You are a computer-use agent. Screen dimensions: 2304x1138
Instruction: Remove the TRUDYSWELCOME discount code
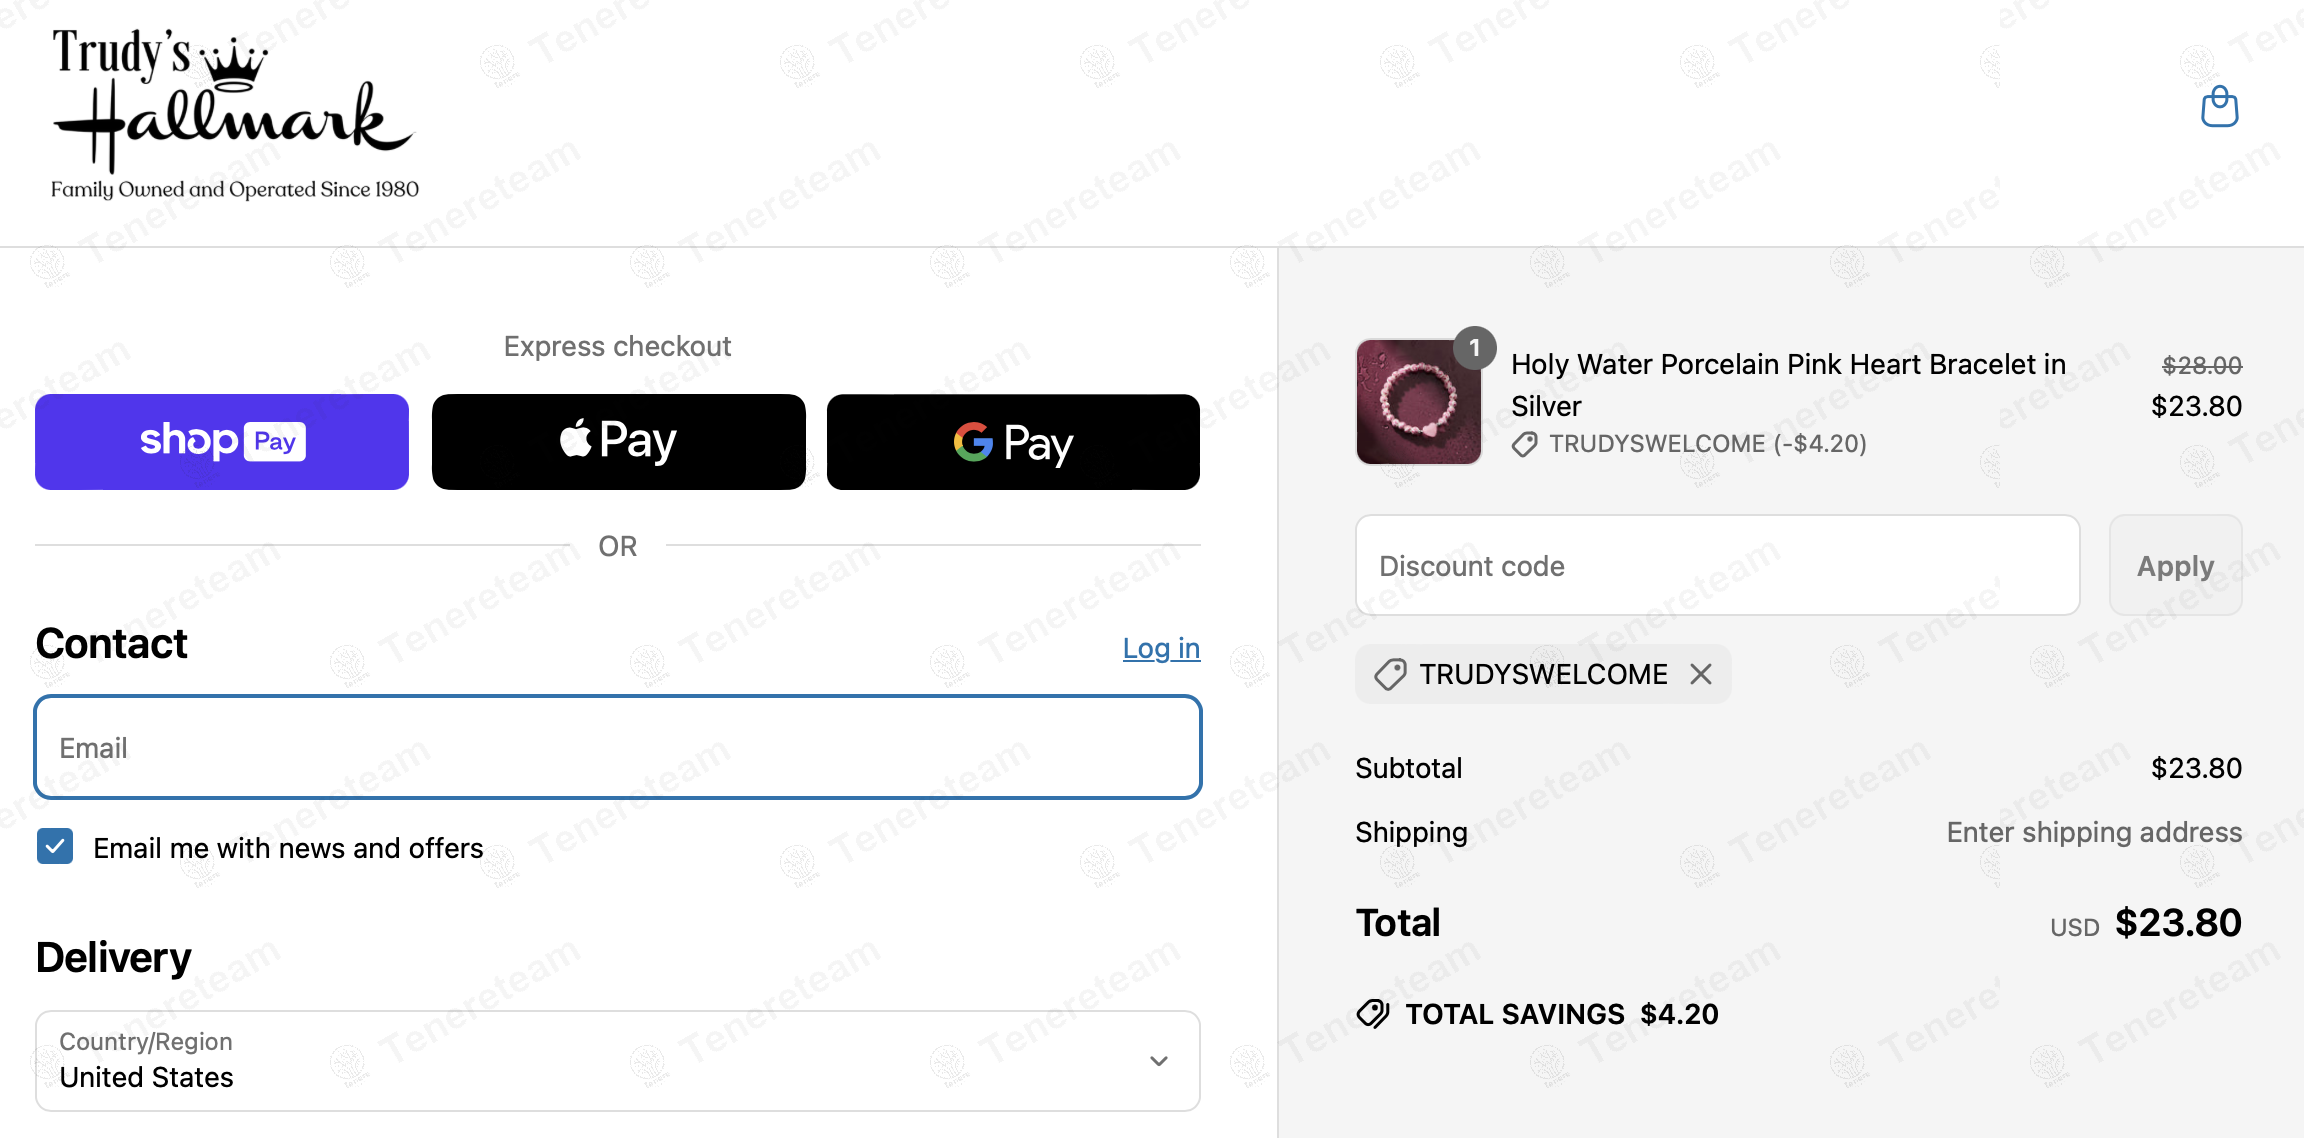click(x=1700, y=674)
